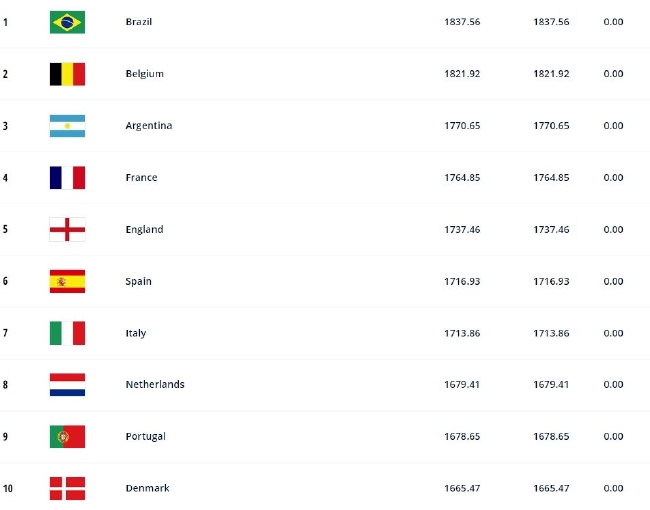Screen dimensions: 650x510
Task: Click the Belgium flag icon
Action: pyautogui.click(x=67, y=74)
